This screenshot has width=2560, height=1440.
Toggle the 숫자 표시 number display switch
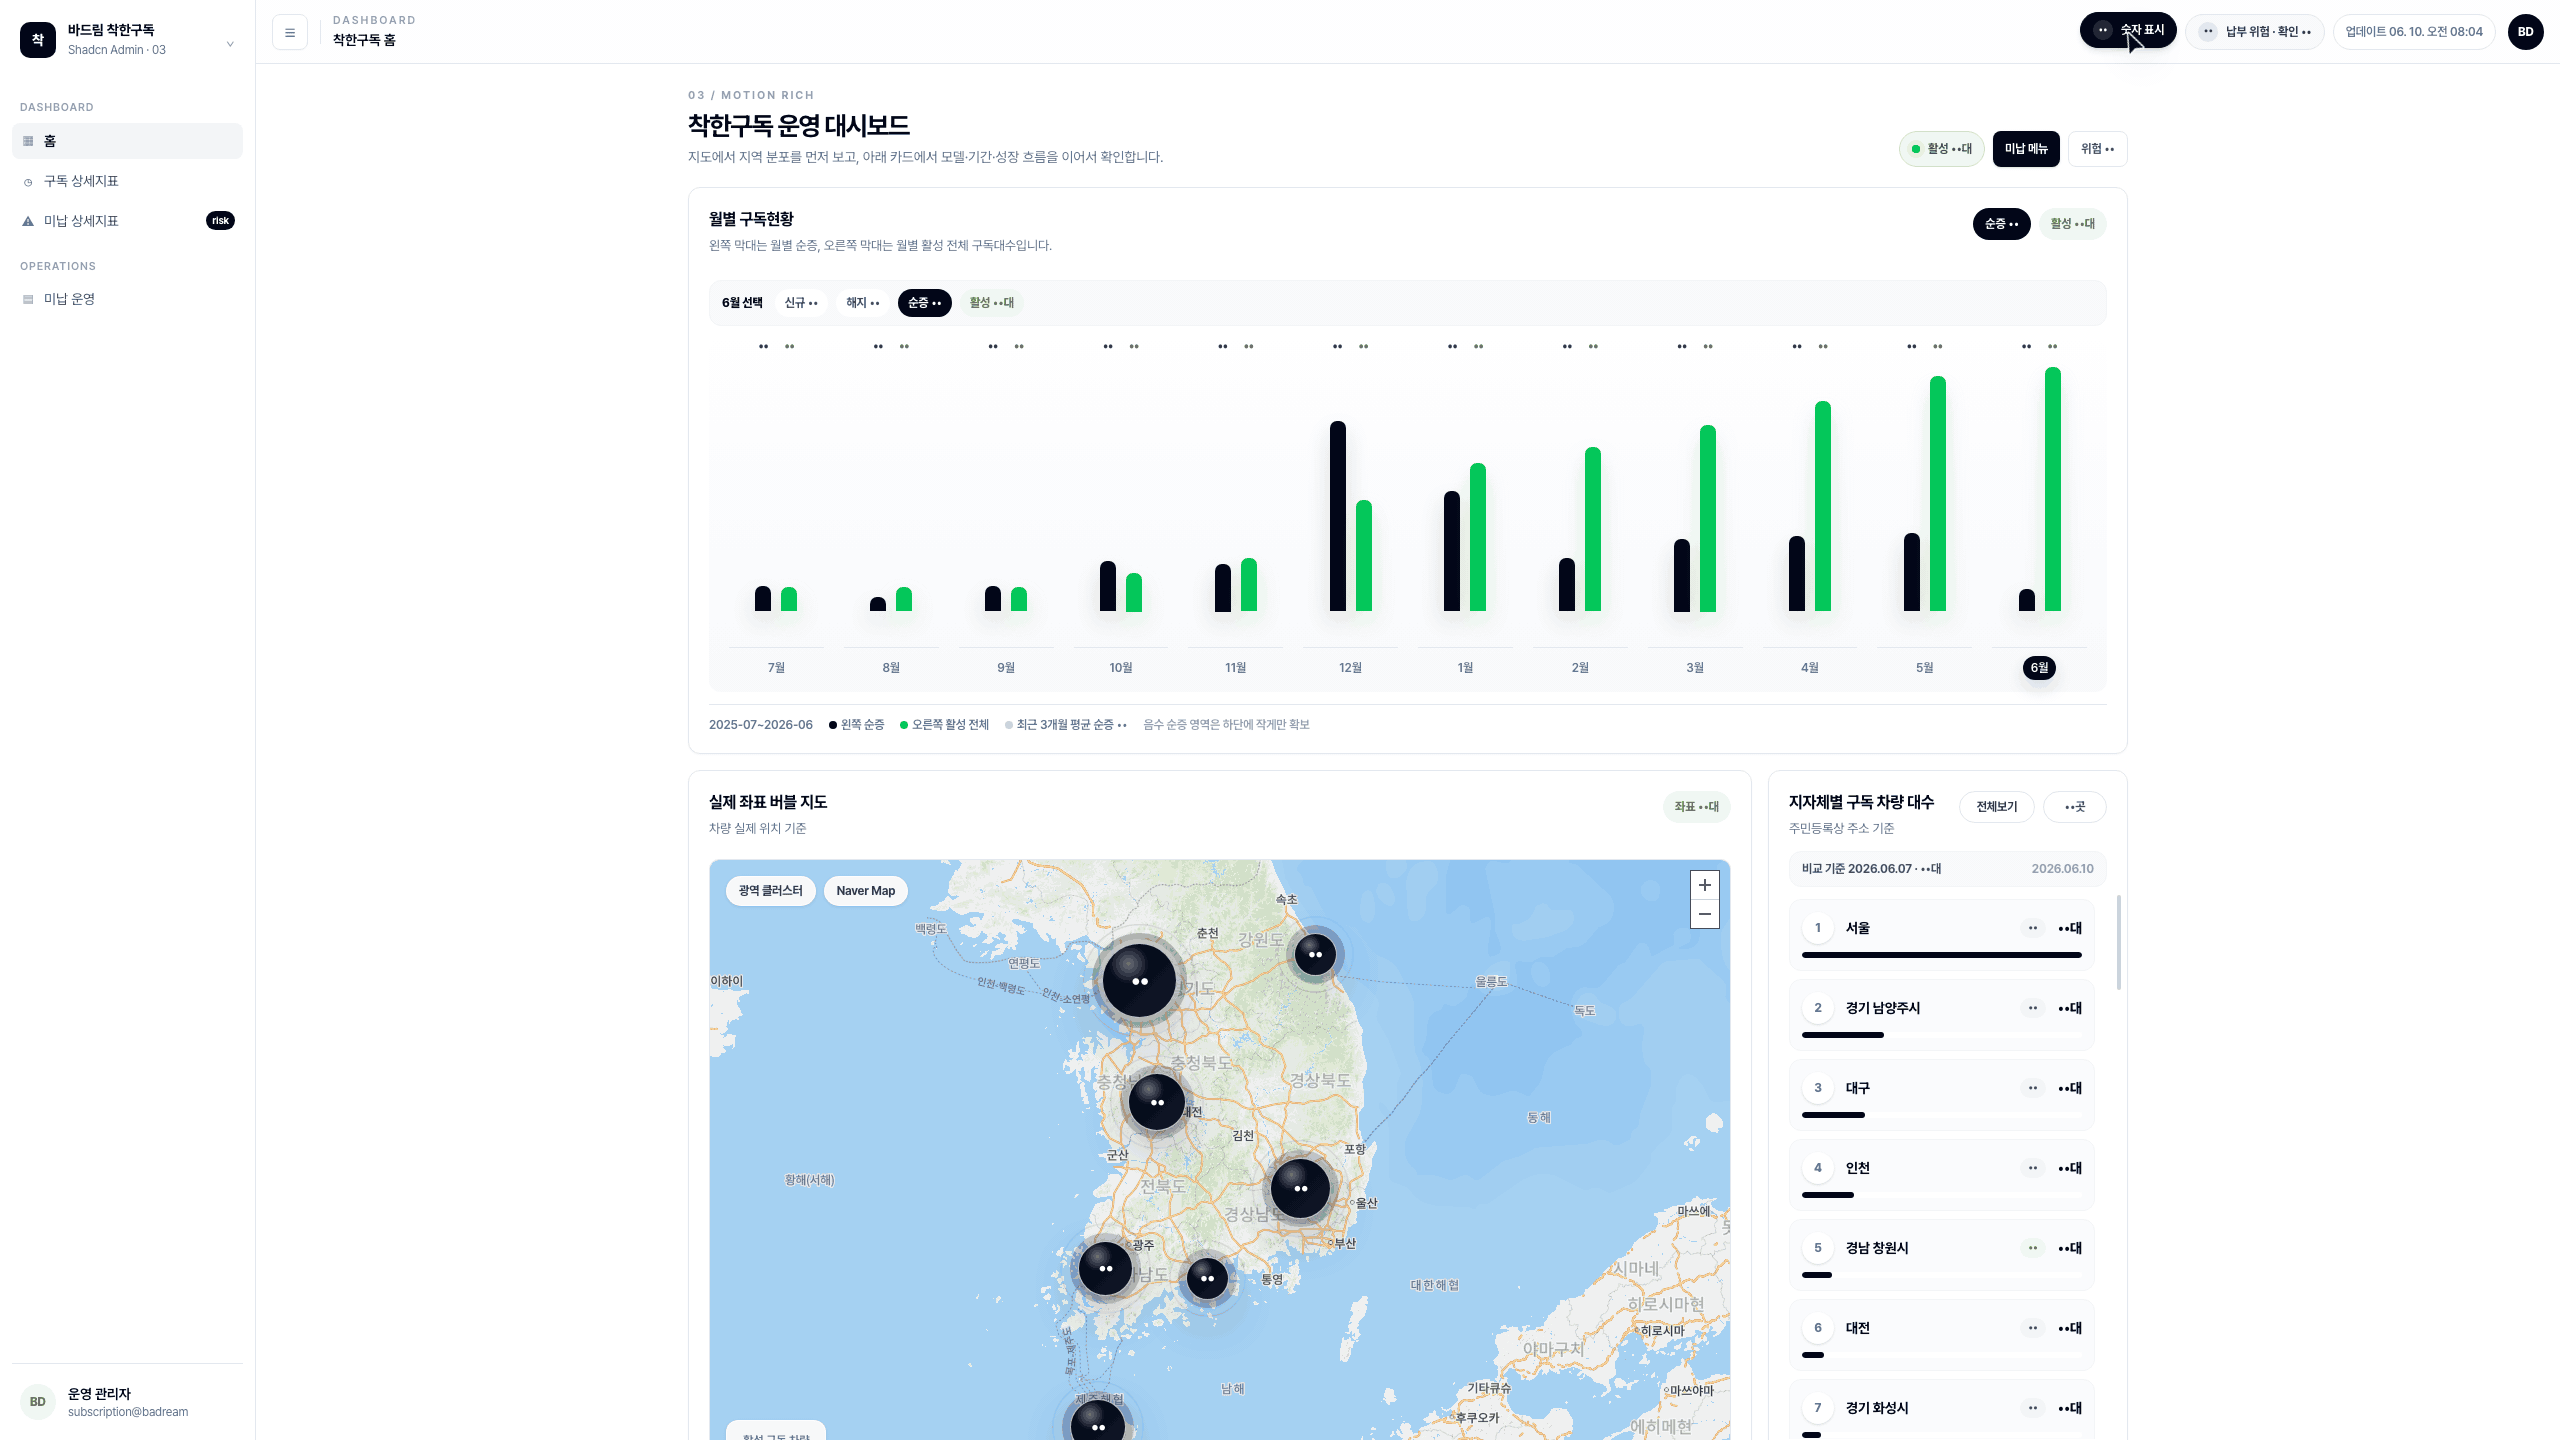(x=2128, y=30)
